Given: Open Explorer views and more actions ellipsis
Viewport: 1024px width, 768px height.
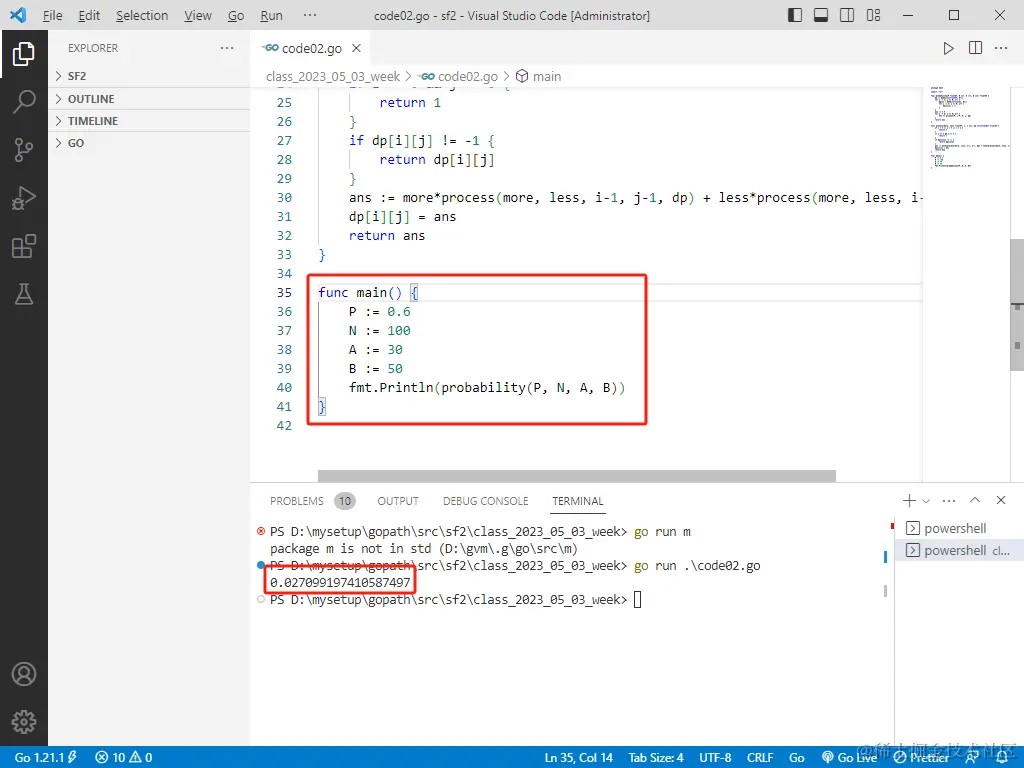Looking at the screenshot, I should pyautogui.click(x=227, y=48).
